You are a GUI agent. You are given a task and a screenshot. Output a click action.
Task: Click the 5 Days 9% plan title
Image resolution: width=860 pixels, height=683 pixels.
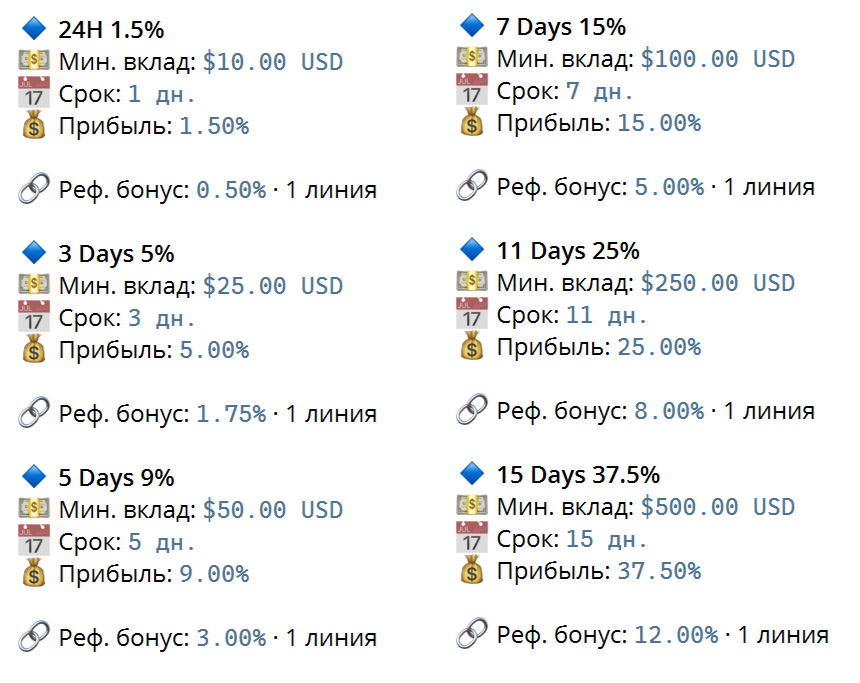[116, 478]
